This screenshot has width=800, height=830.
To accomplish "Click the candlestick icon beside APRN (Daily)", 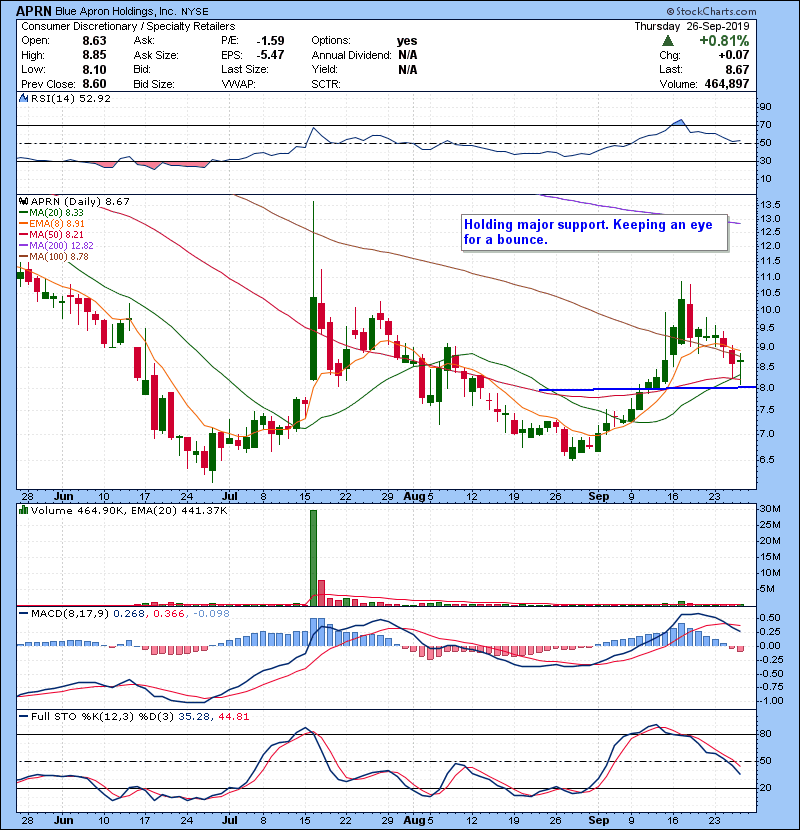I will 23,201.
